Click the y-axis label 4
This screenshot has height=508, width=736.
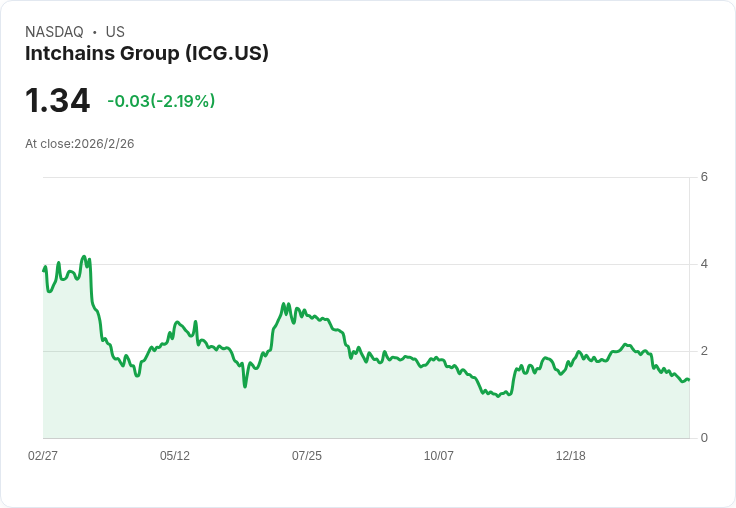[705, 264]
